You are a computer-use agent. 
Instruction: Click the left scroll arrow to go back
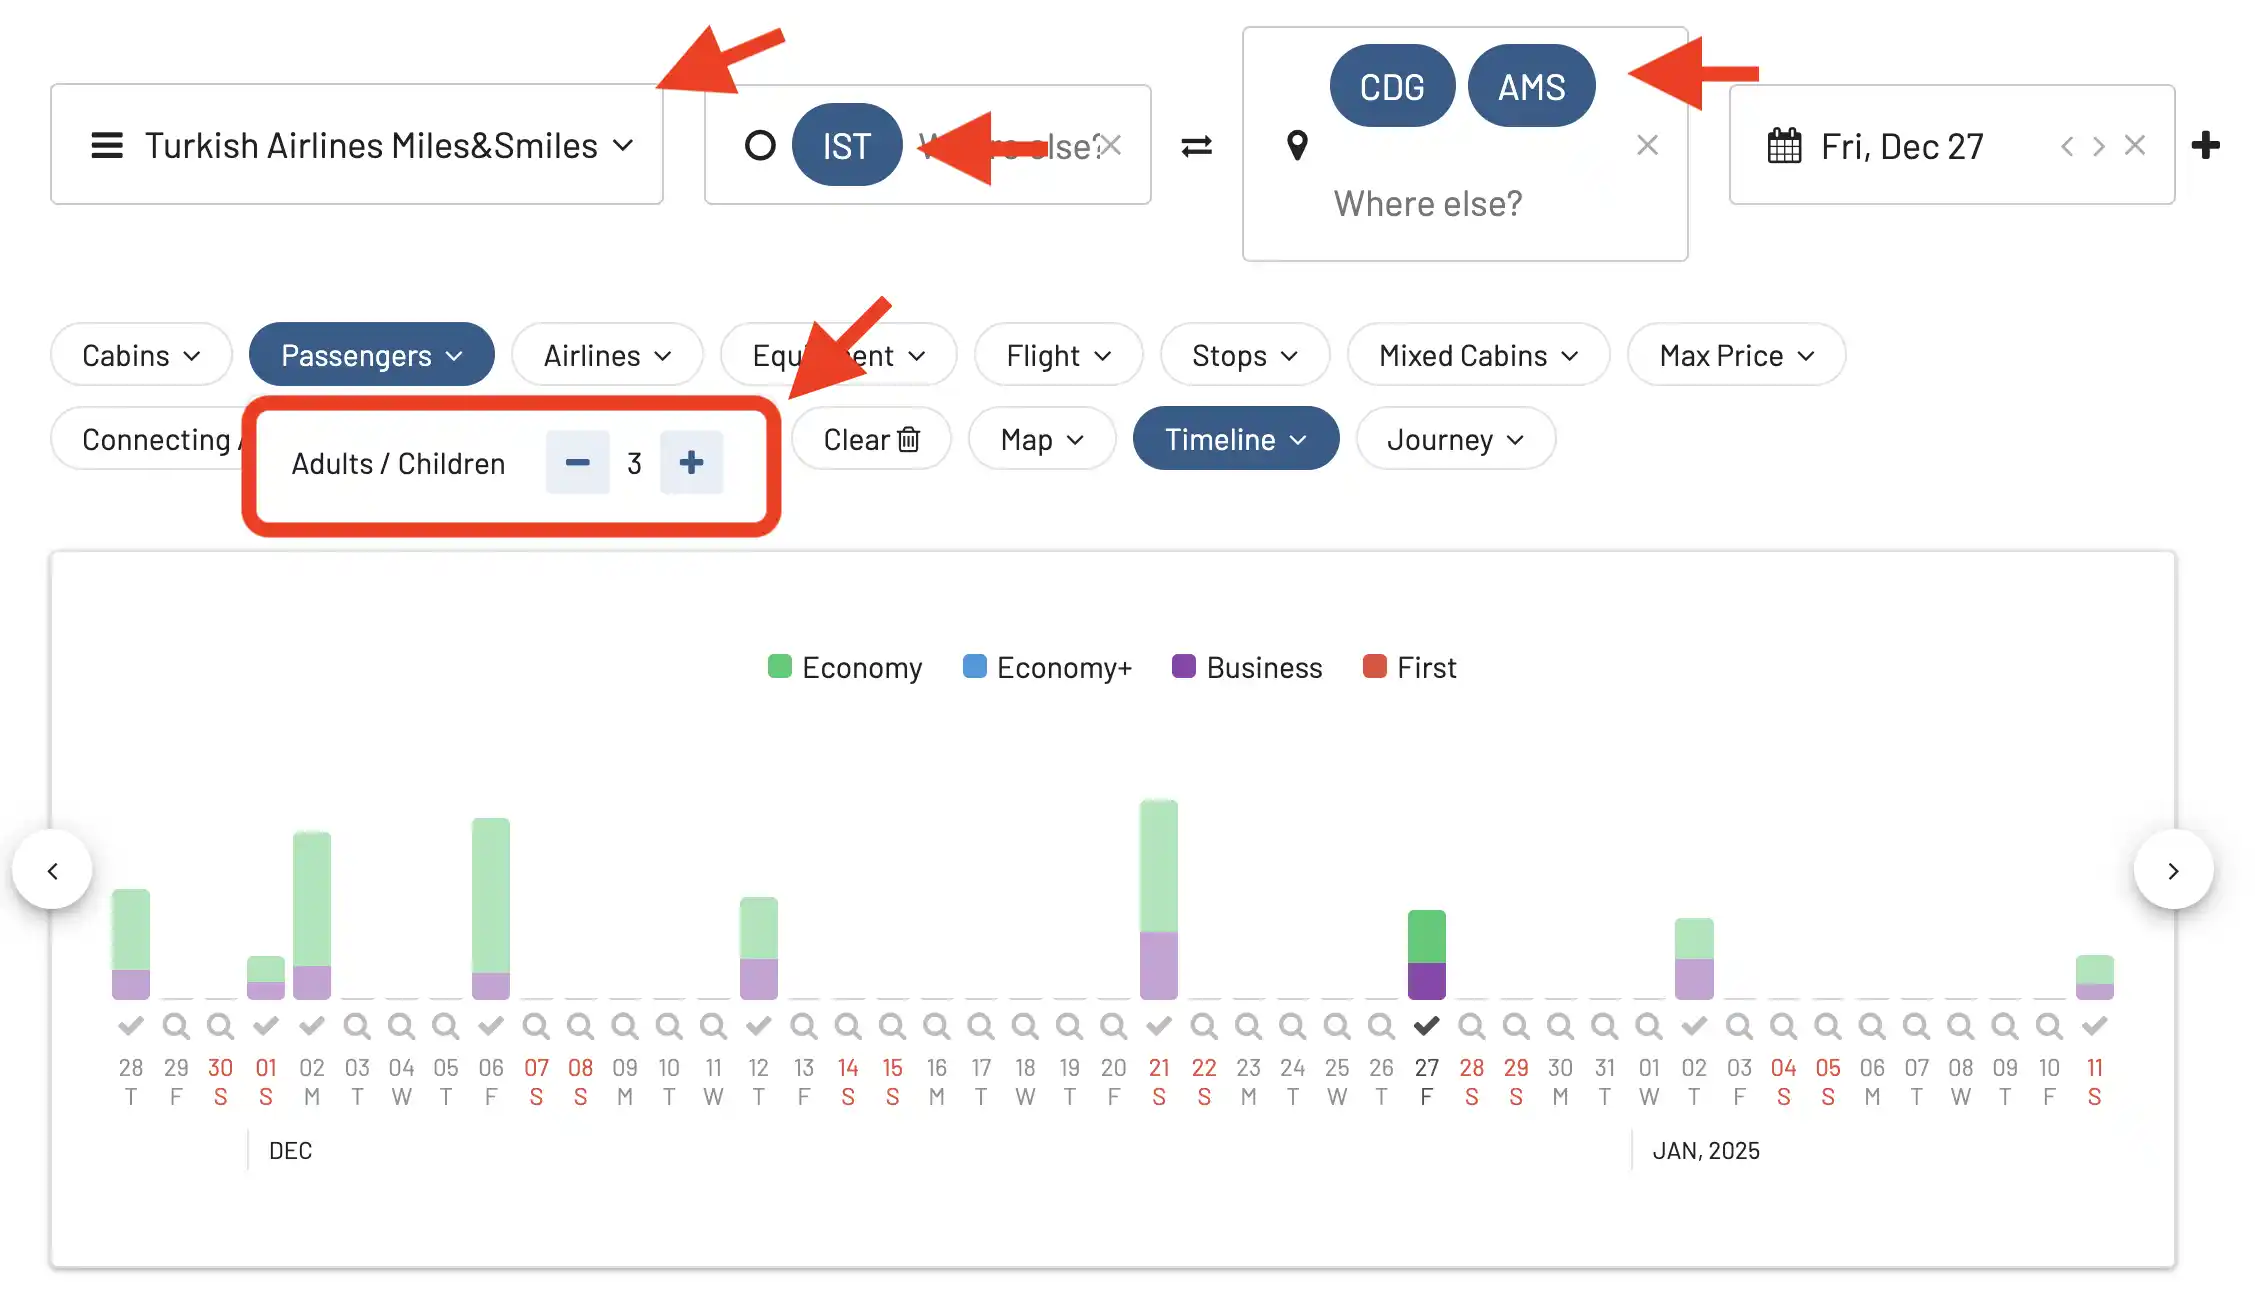tap(52, 870)
